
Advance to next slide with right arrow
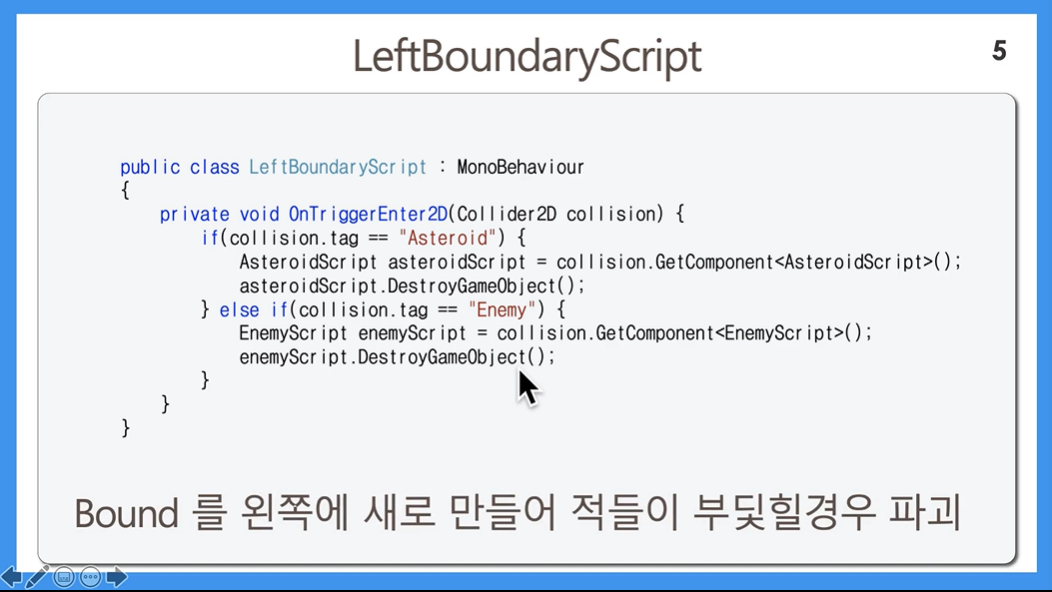coord(116,577)
